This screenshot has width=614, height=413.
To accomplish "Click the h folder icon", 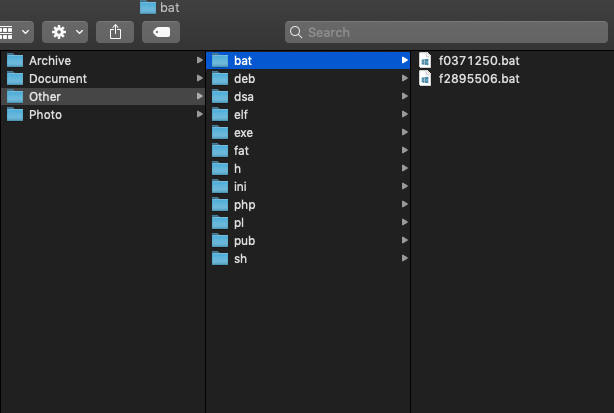I will [x=220, y=168].
